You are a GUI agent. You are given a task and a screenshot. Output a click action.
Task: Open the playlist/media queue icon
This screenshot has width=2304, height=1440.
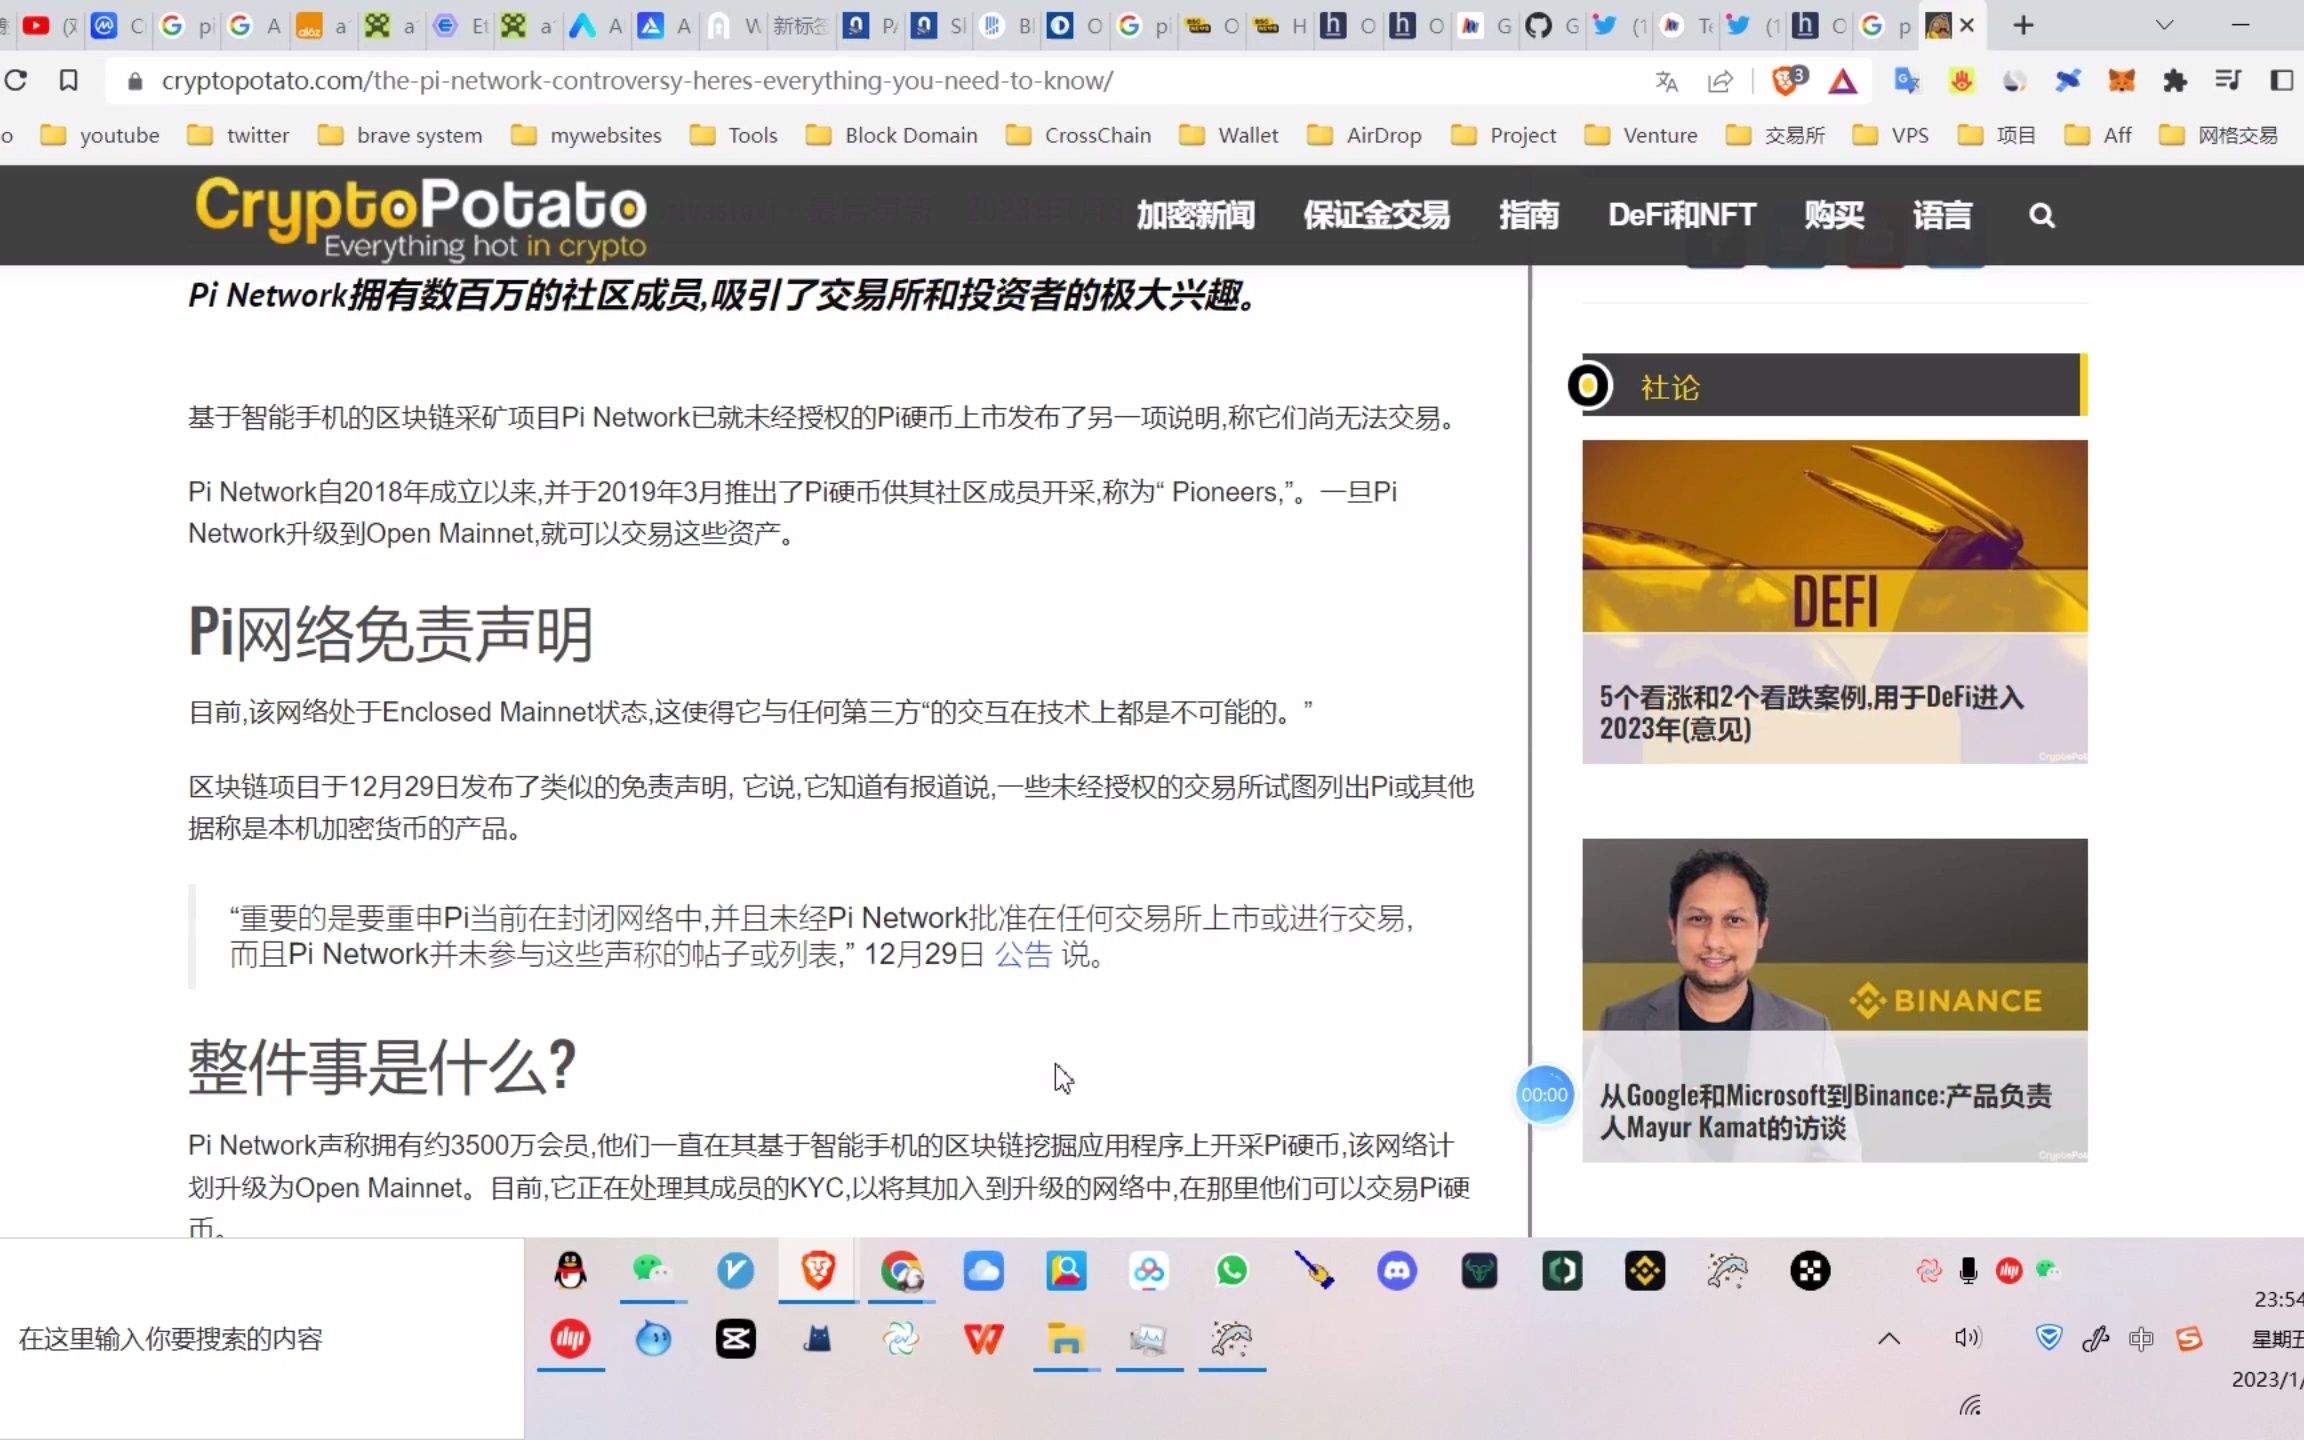click(x=2228, y=80)
